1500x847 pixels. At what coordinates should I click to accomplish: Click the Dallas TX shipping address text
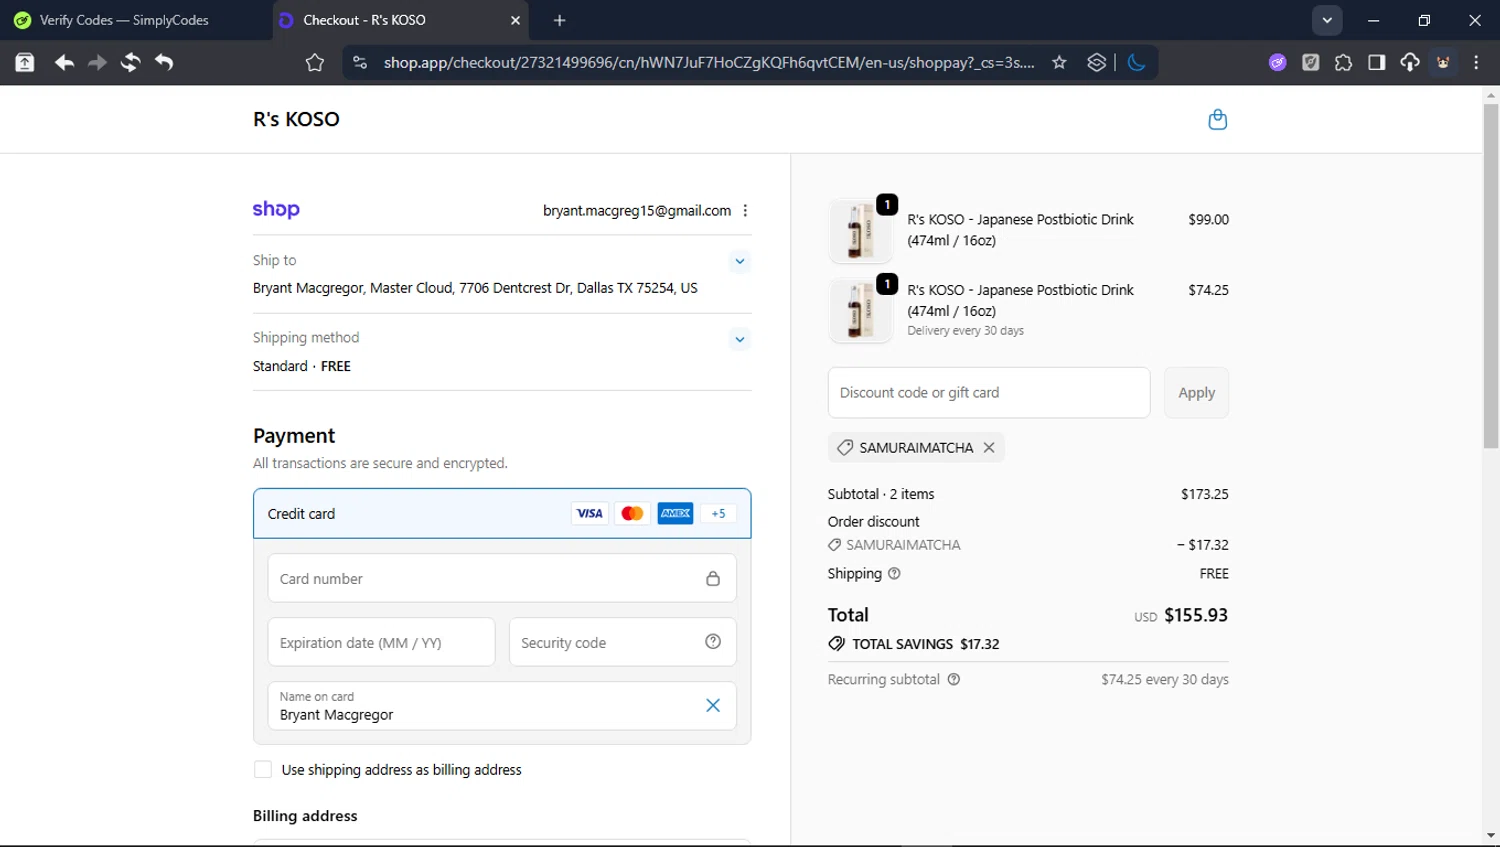point(475,288)
